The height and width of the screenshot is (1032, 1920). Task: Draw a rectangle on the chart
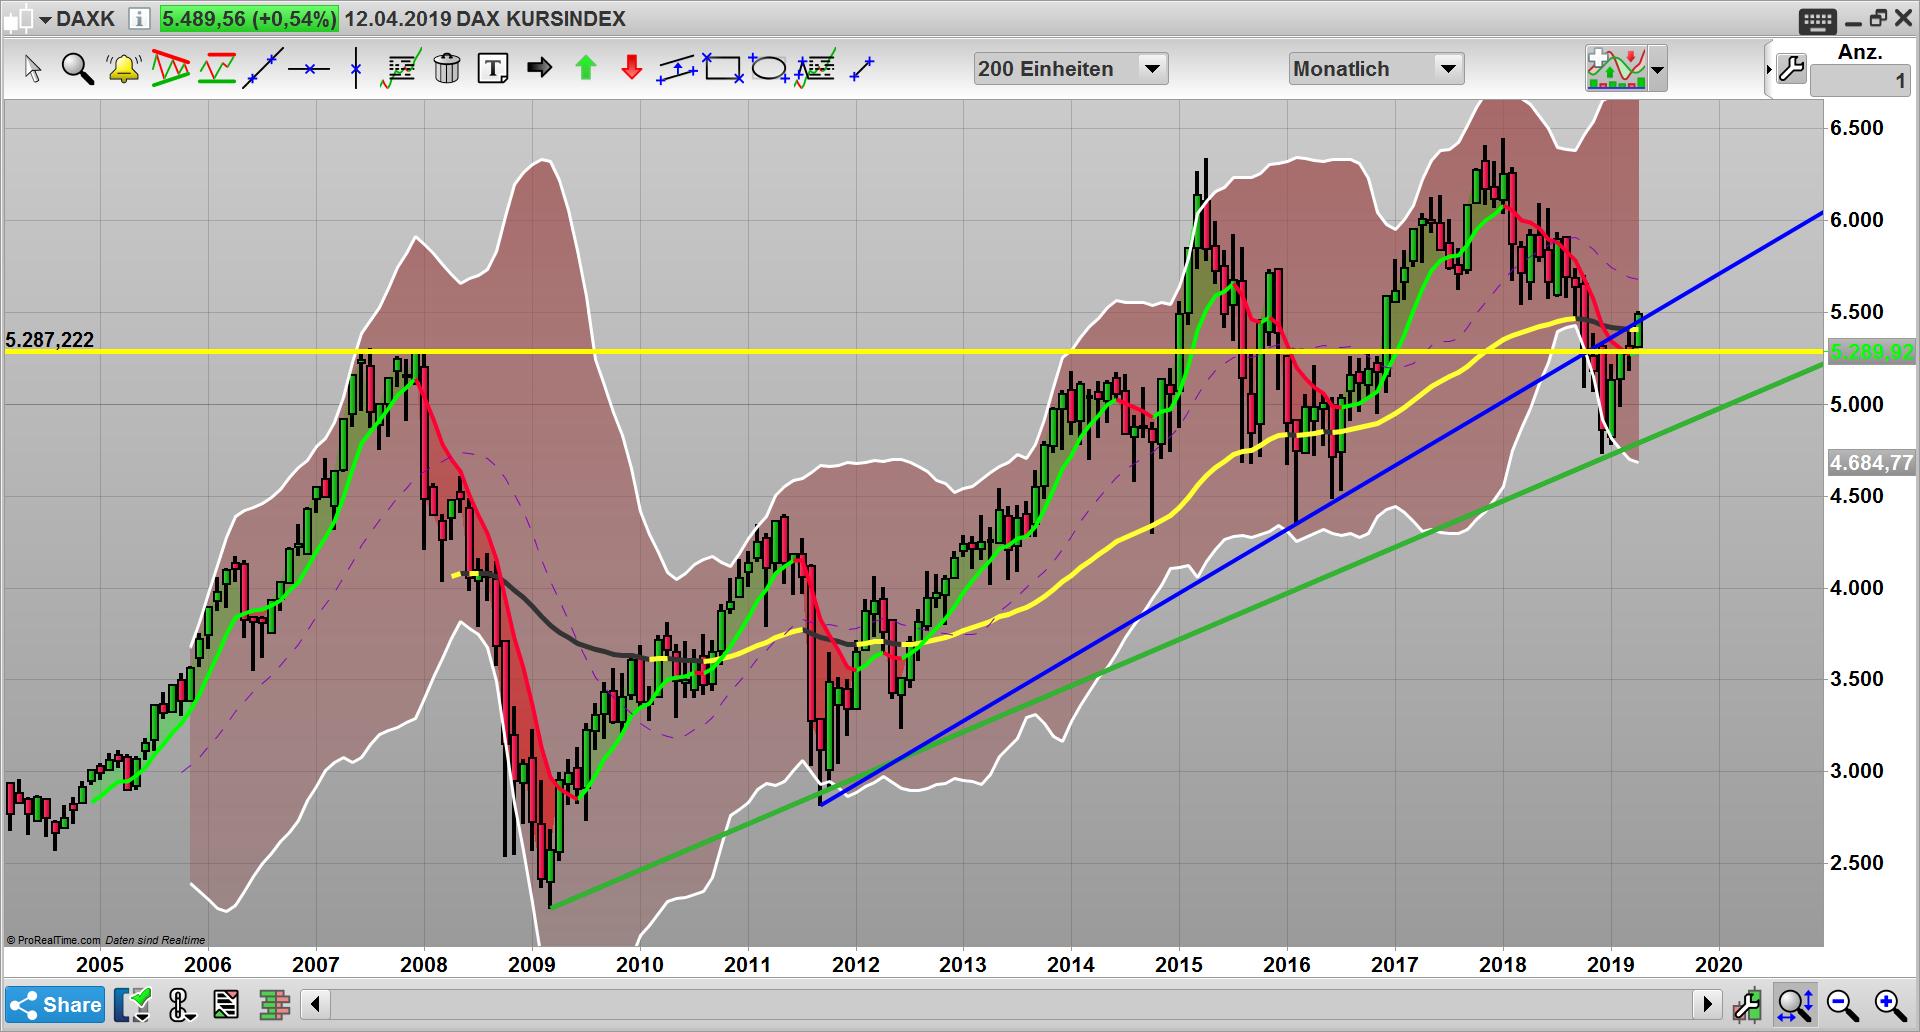pyautogui.click(x=723, y=68)
